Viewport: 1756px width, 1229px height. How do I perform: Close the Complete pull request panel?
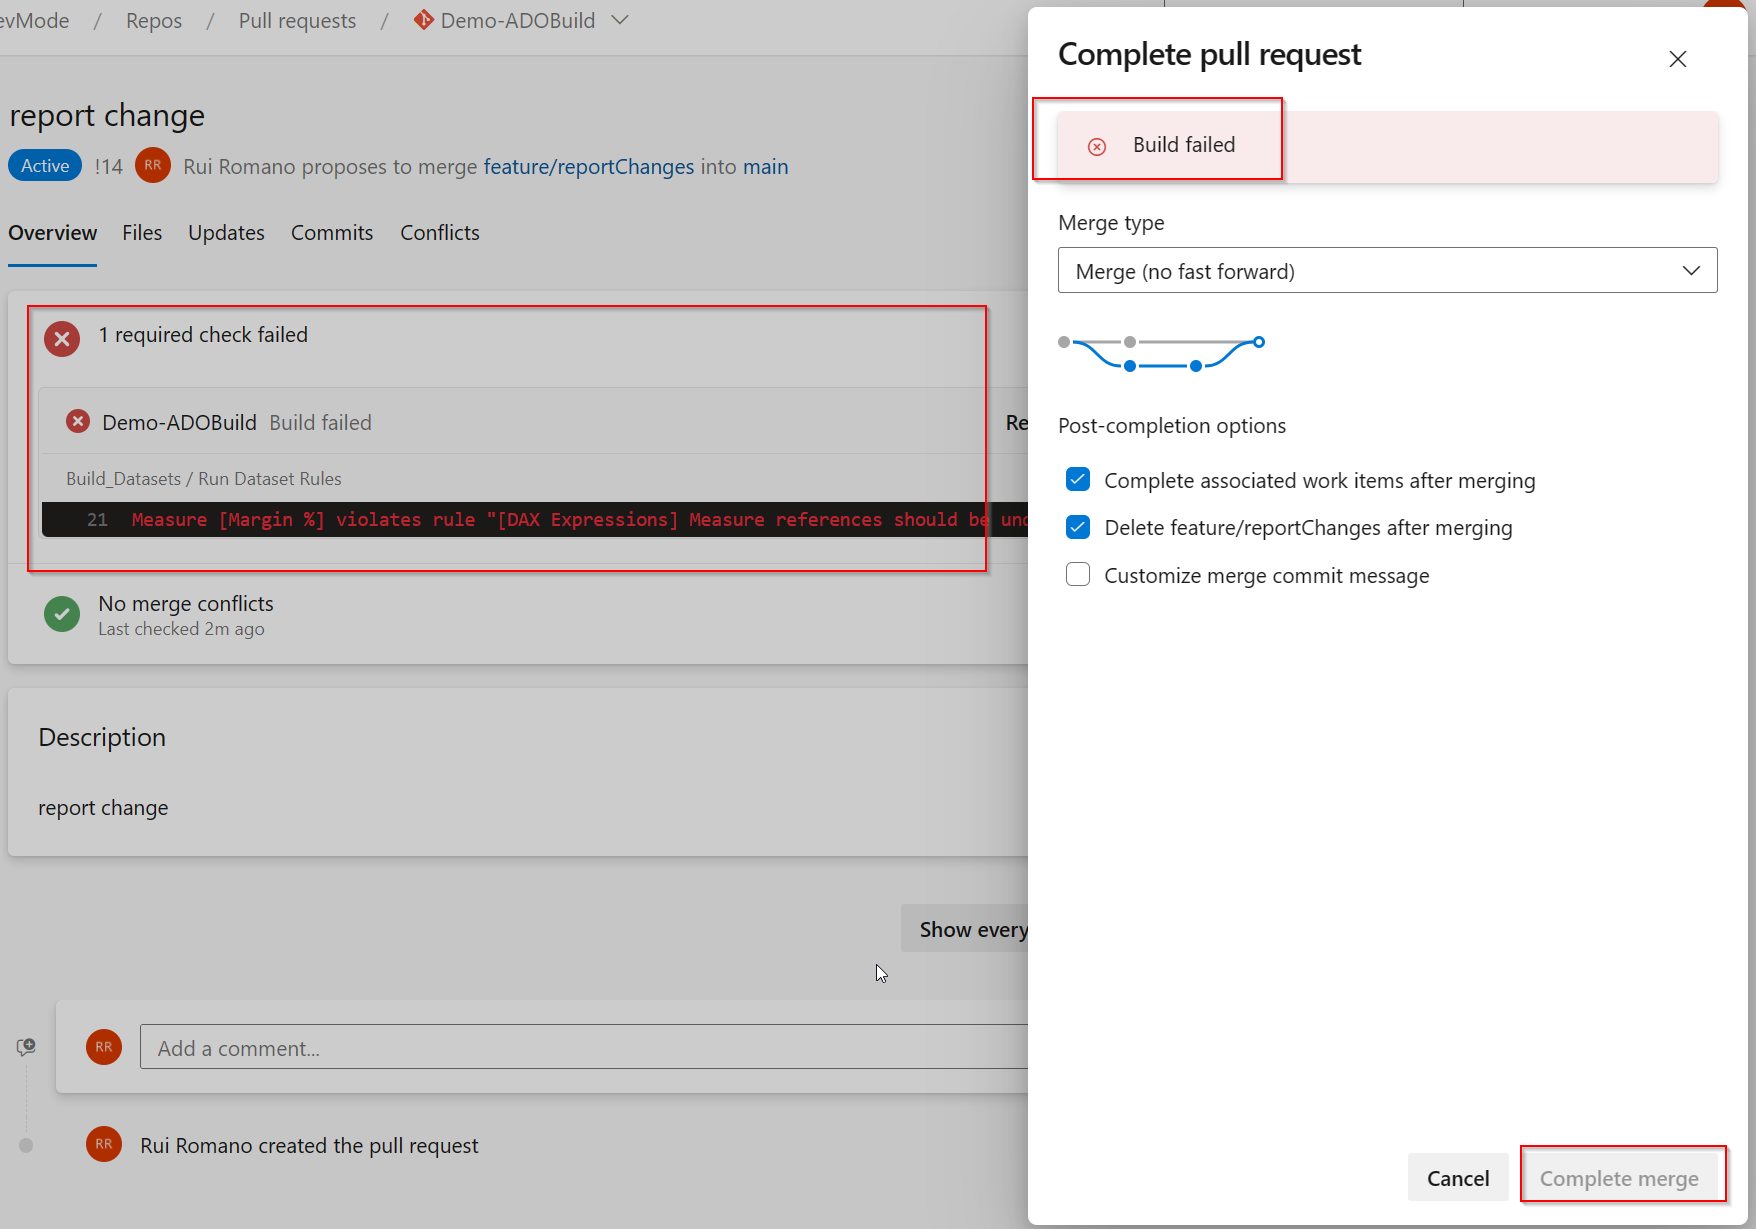tap(1677, 59)
